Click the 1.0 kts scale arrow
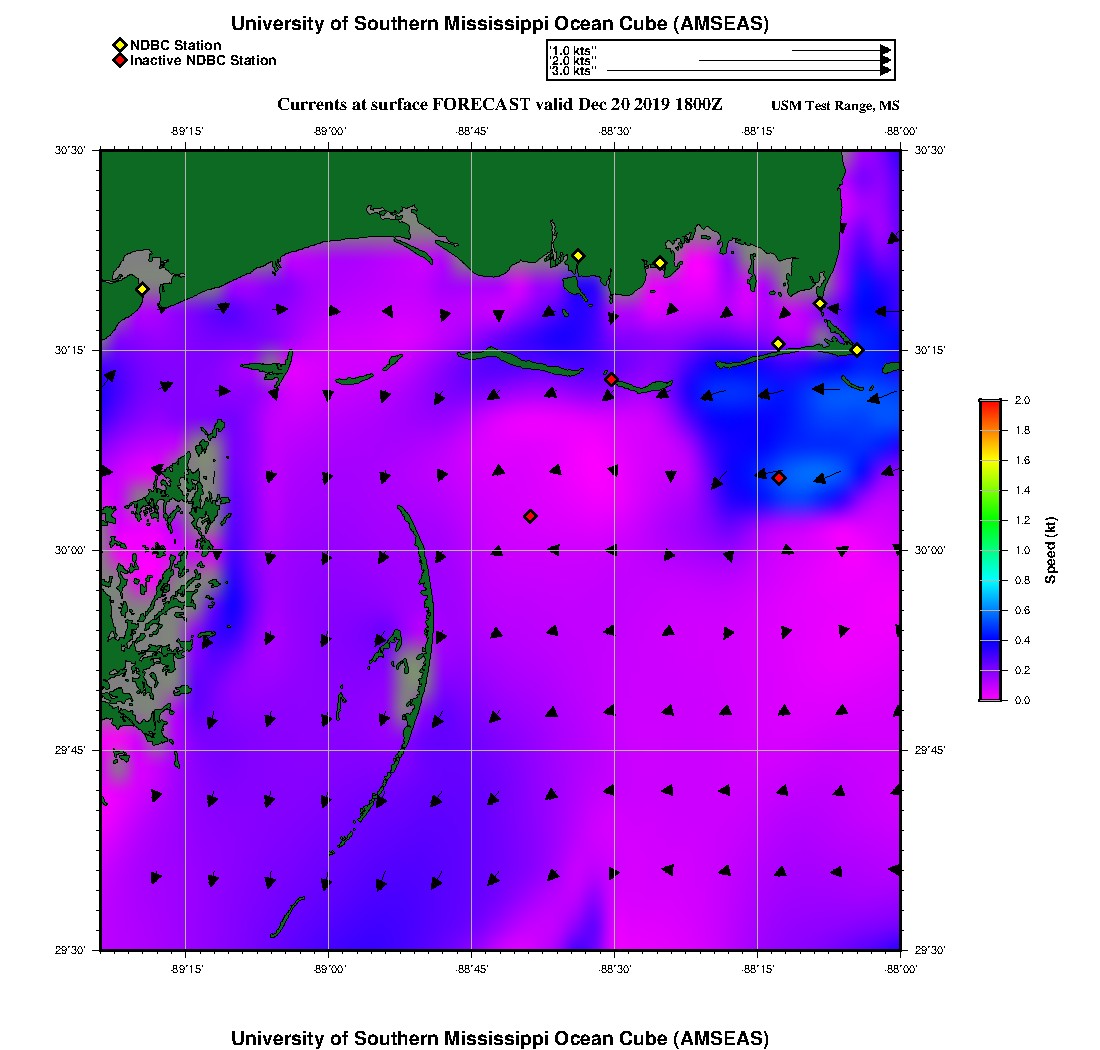This screenshot has width=1100, height=1050. [x=840, y=49]
